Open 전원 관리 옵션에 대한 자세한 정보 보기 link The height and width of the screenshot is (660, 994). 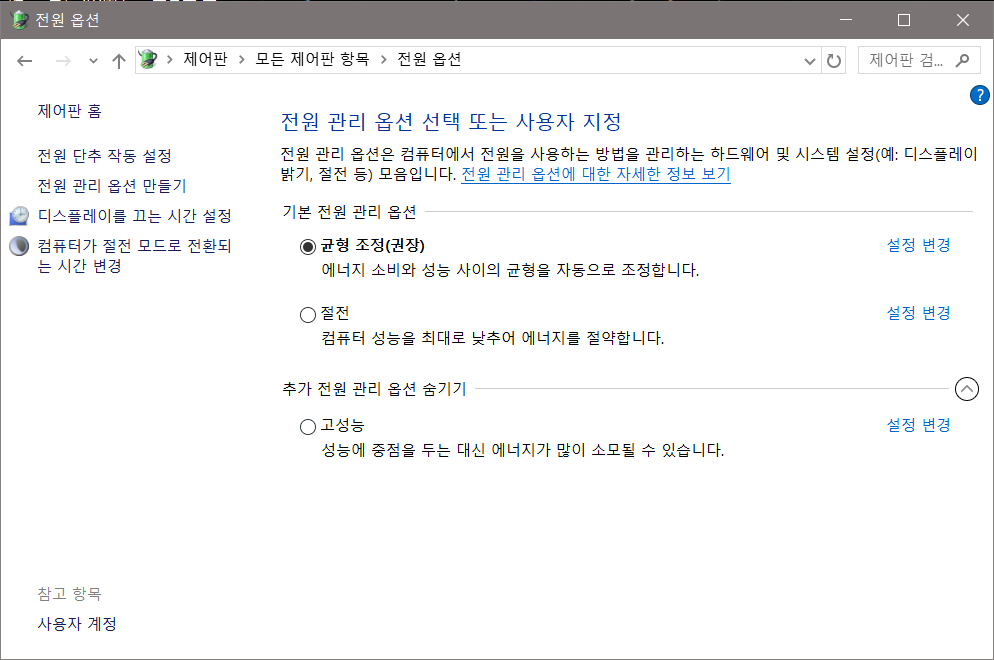click(x=595, y=175)
